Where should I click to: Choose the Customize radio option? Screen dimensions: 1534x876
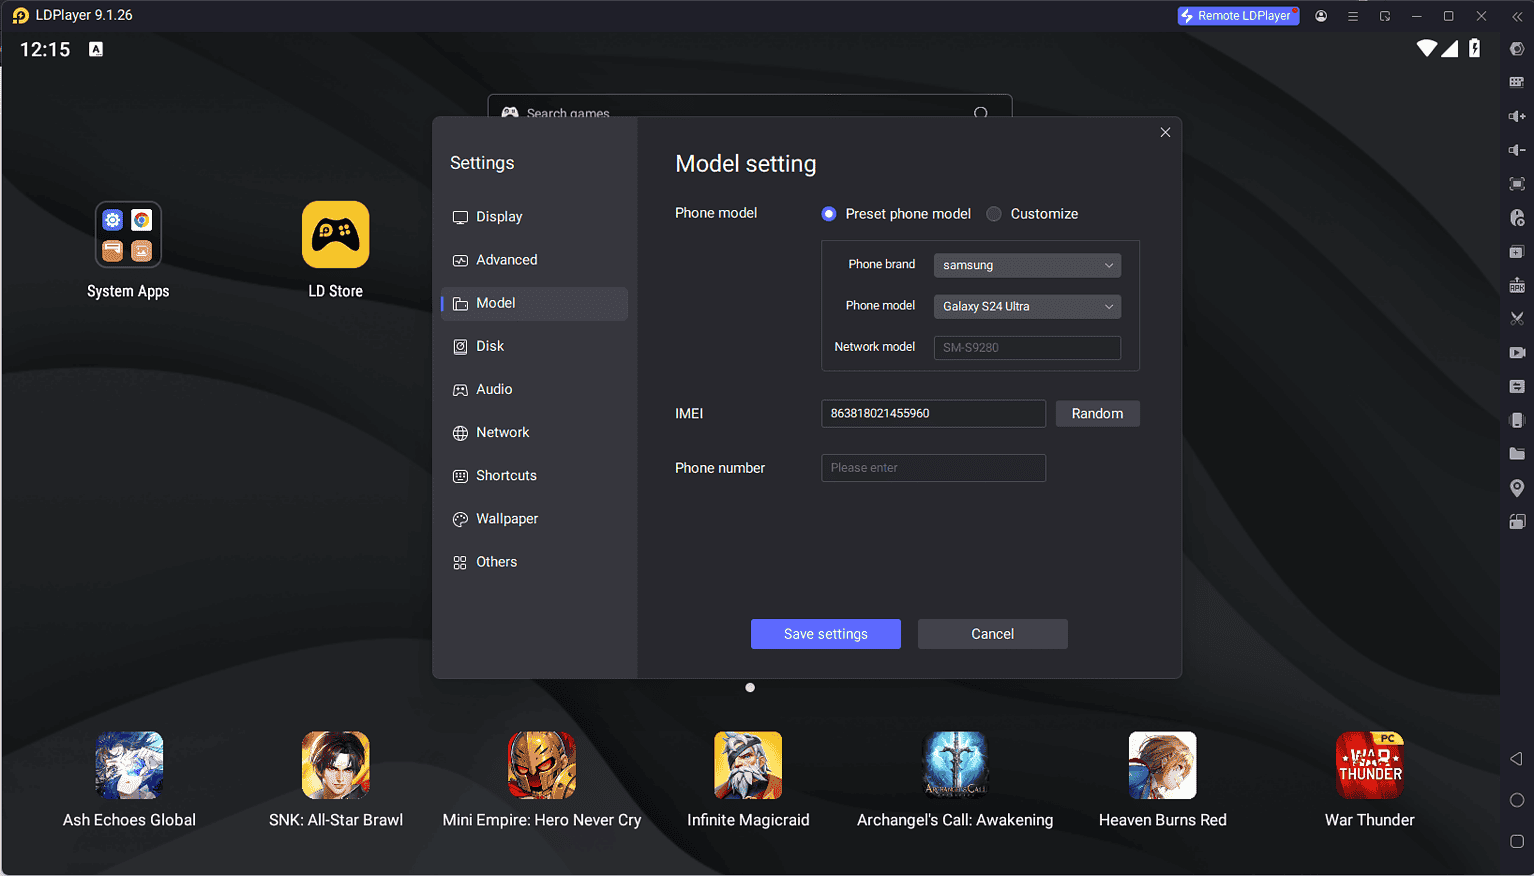click(x=994, y=213)
